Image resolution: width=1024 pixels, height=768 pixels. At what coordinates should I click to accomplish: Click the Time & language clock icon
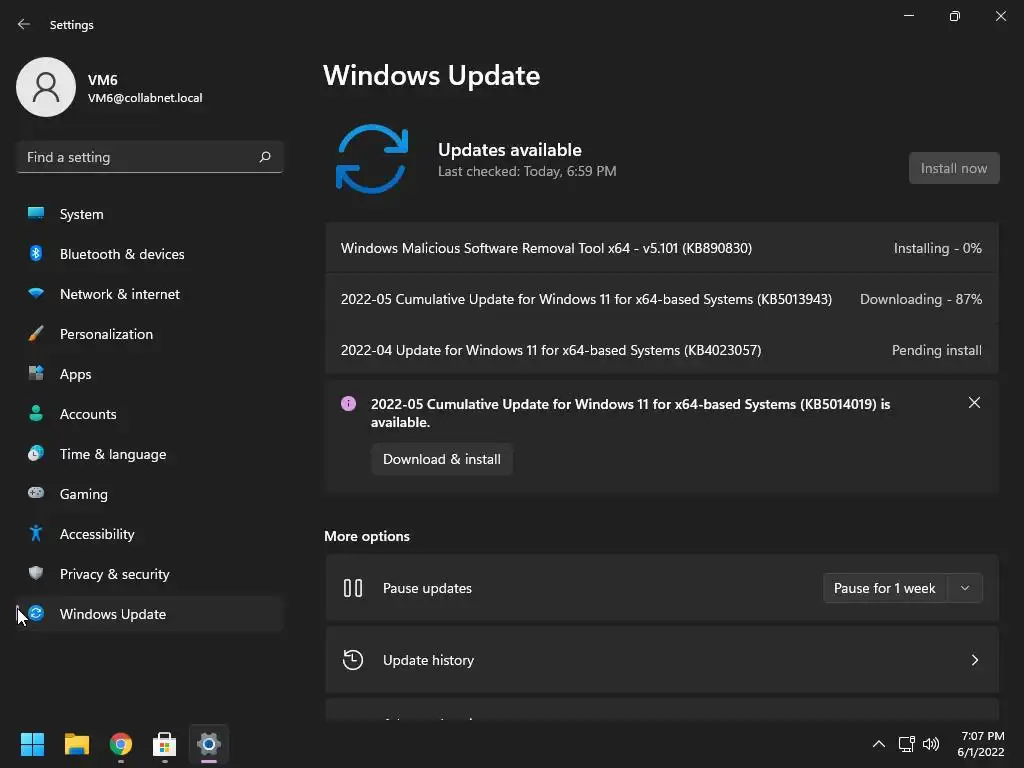(36, 453)
